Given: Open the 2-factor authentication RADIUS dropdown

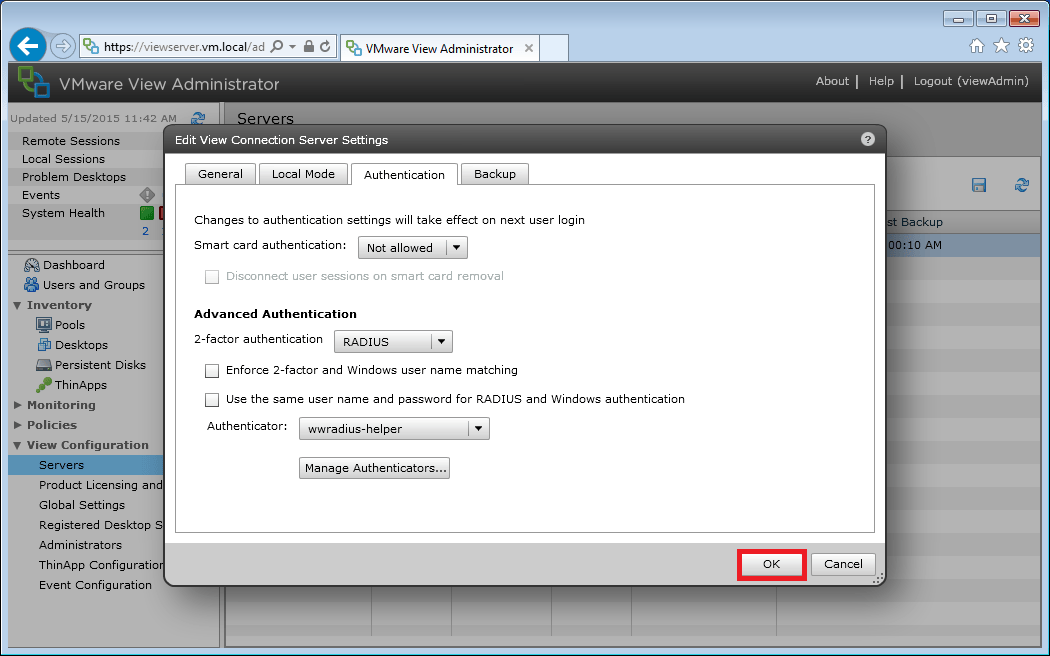Looking at the screenshot, I should click(x=392, y=341).
